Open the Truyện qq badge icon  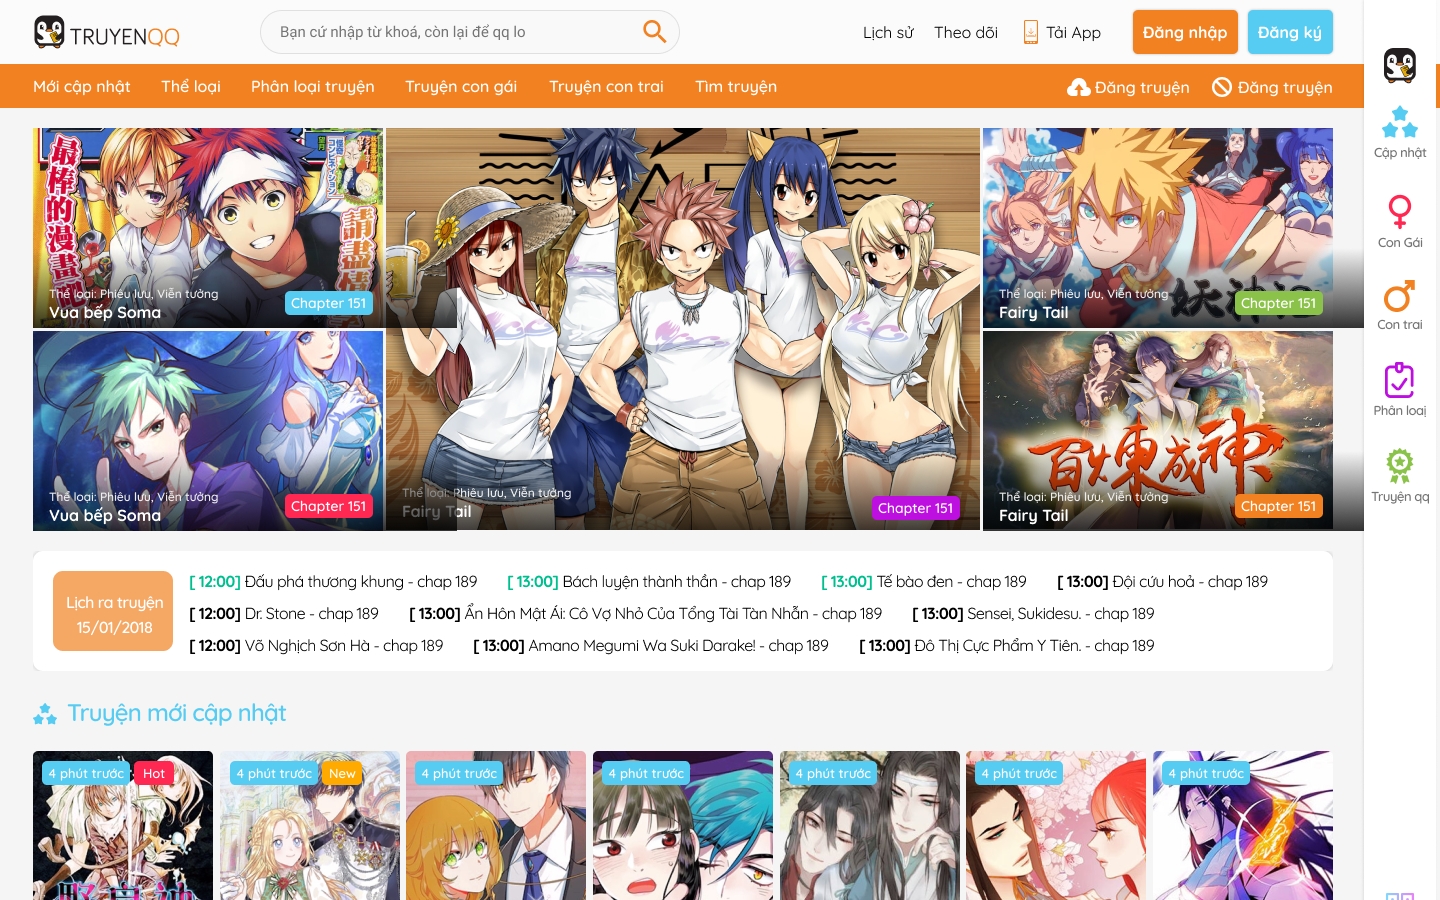(x=1400, y=466)
